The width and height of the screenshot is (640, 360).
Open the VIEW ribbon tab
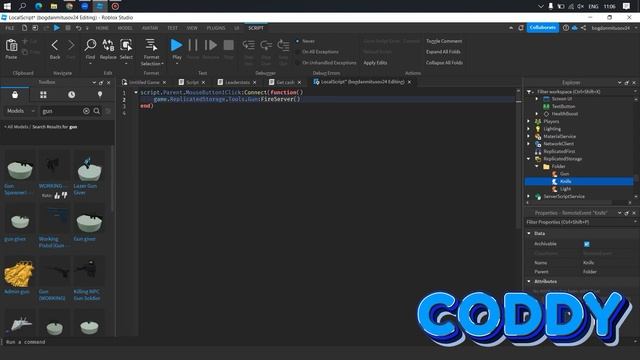pyautogui.click(x=192, y=28)
